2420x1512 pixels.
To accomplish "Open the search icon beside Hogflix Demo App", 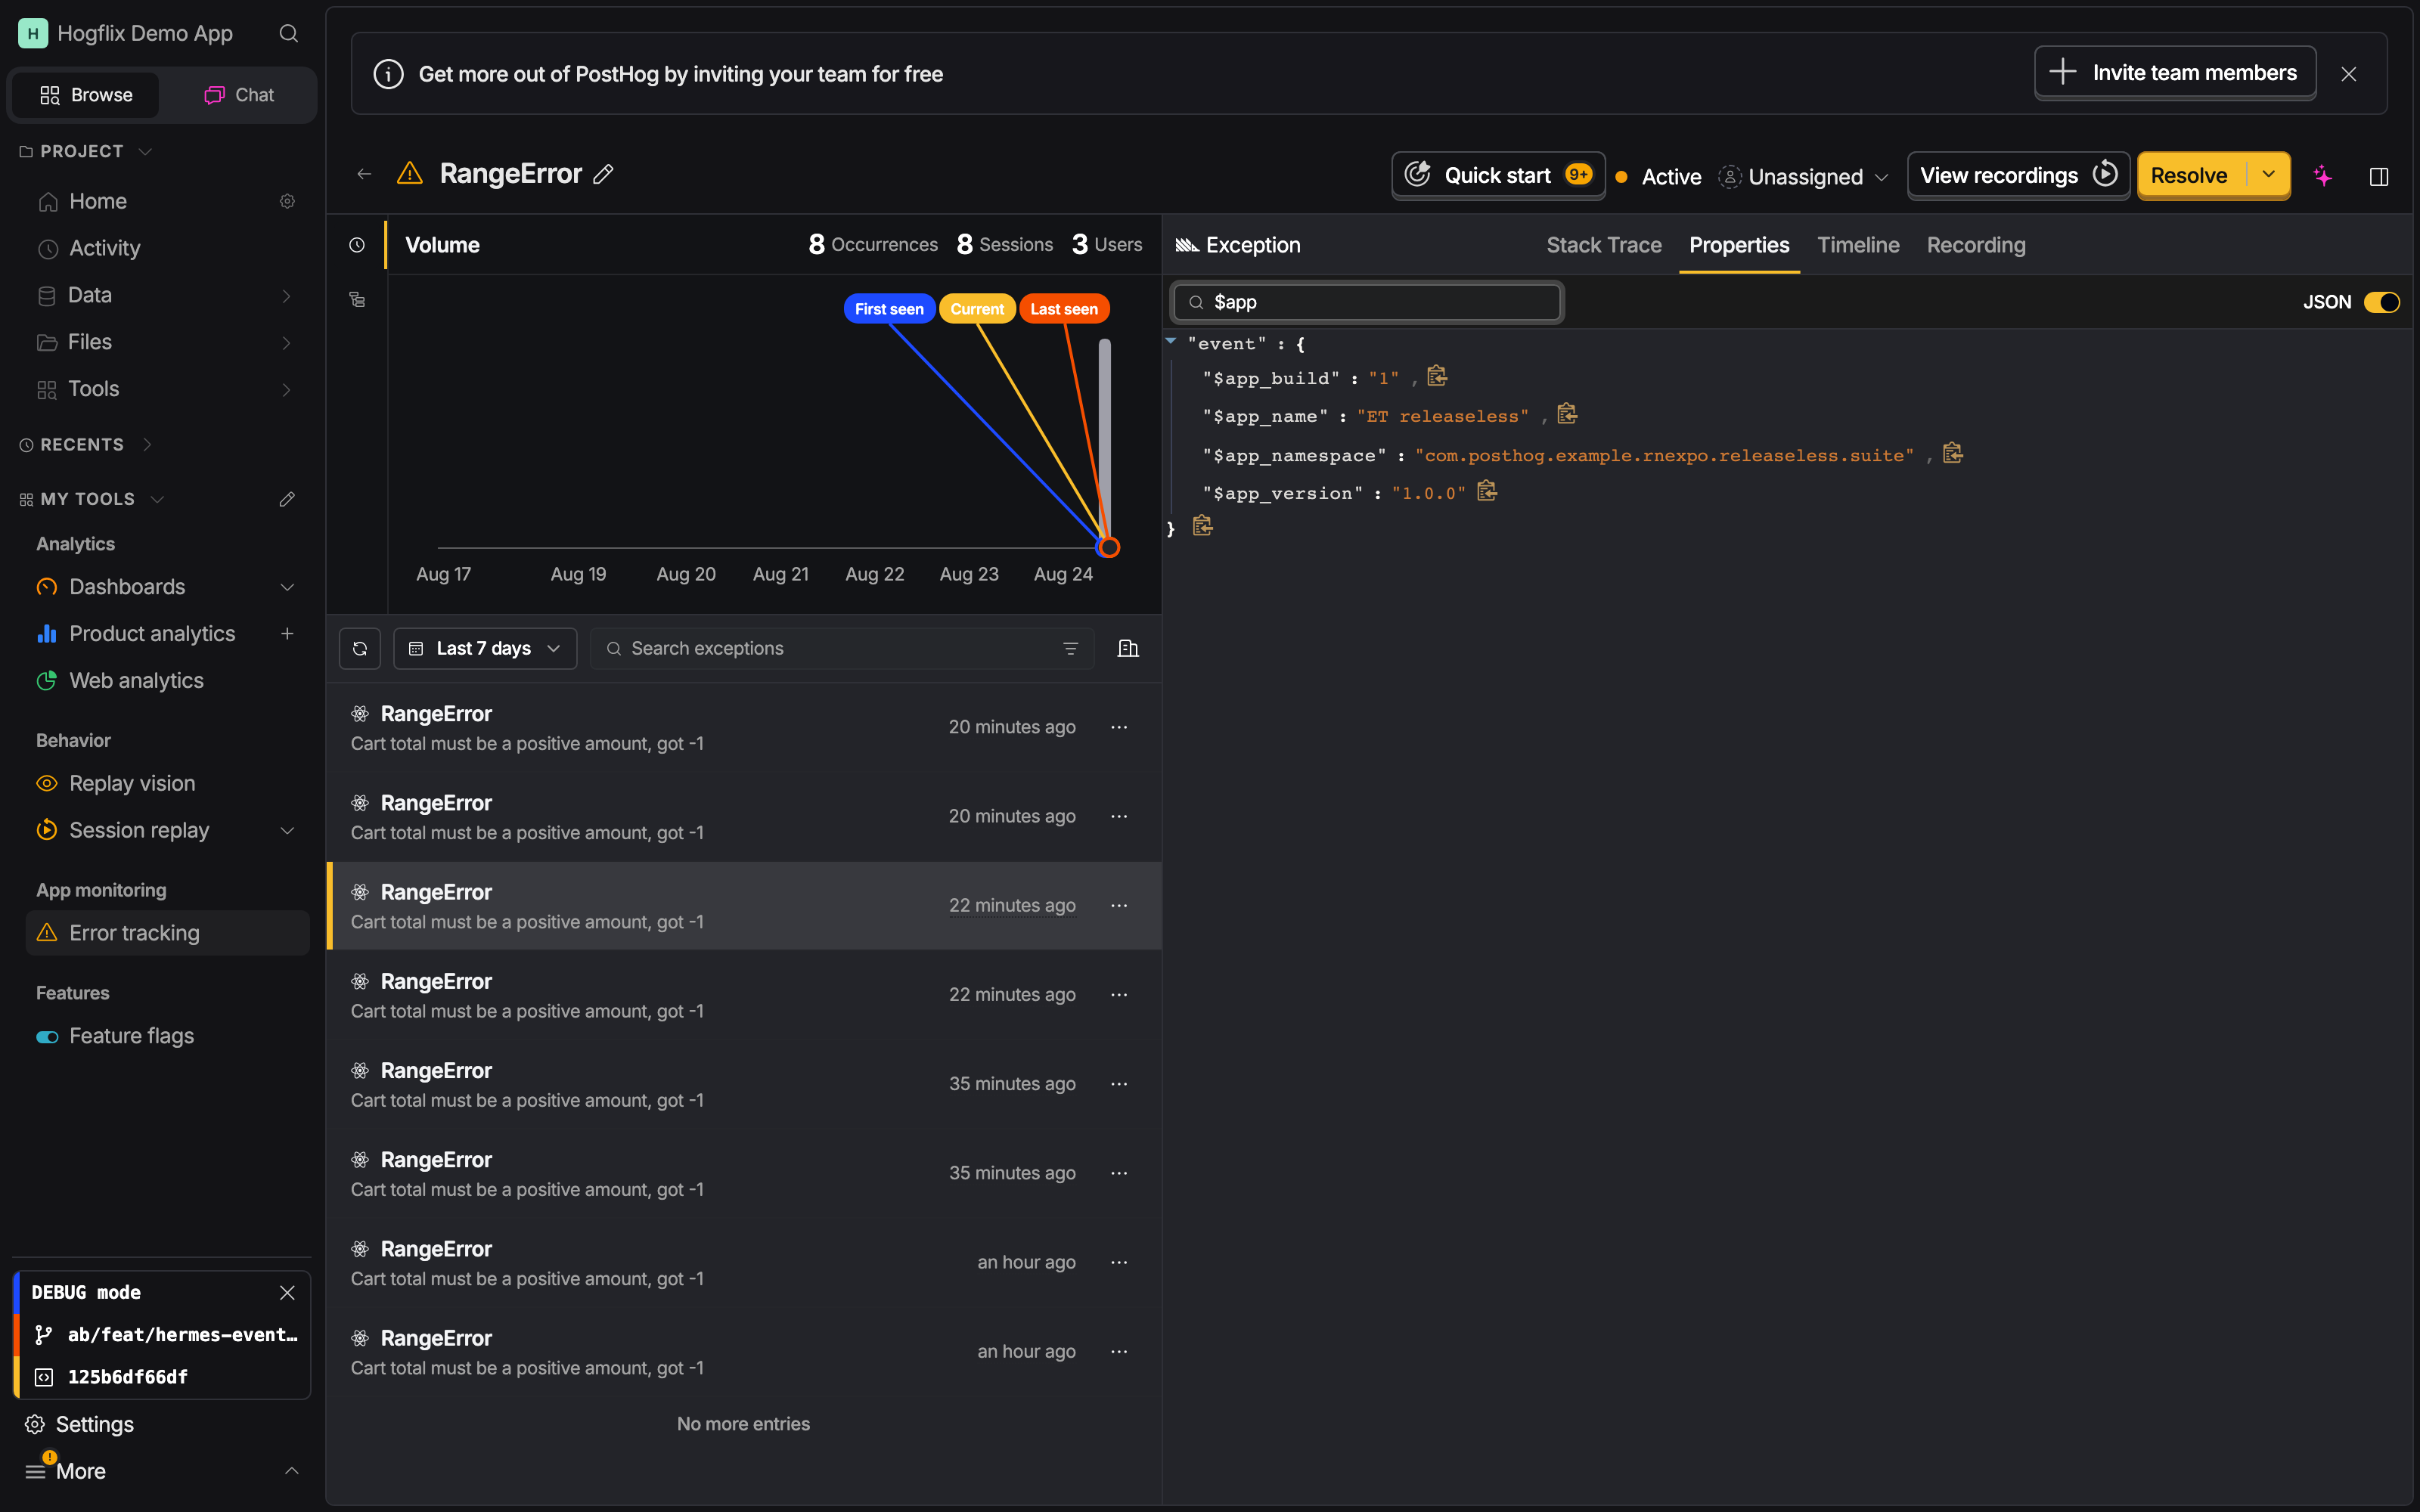I will (288, 33).
